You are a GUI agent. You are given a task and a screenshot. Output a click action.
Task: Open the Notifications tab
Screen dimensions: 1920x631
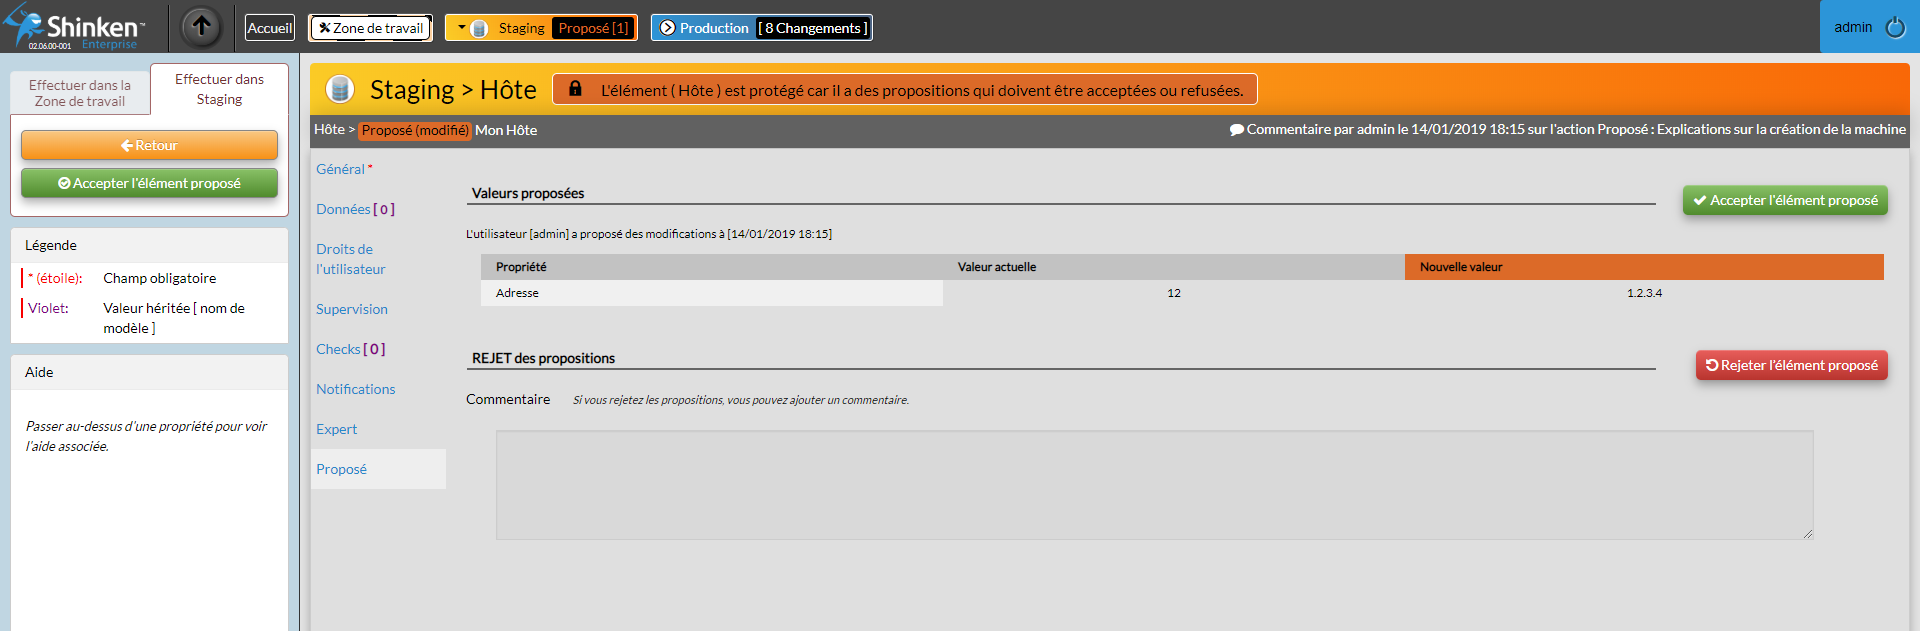[355, 389]
